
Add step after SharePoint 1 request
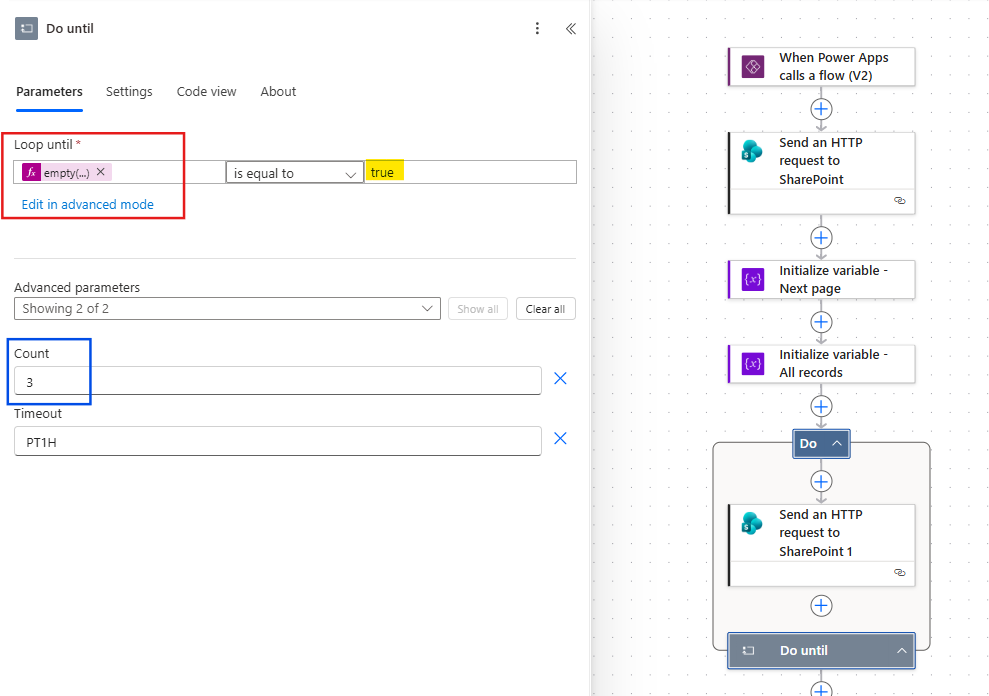coord(821,606)
